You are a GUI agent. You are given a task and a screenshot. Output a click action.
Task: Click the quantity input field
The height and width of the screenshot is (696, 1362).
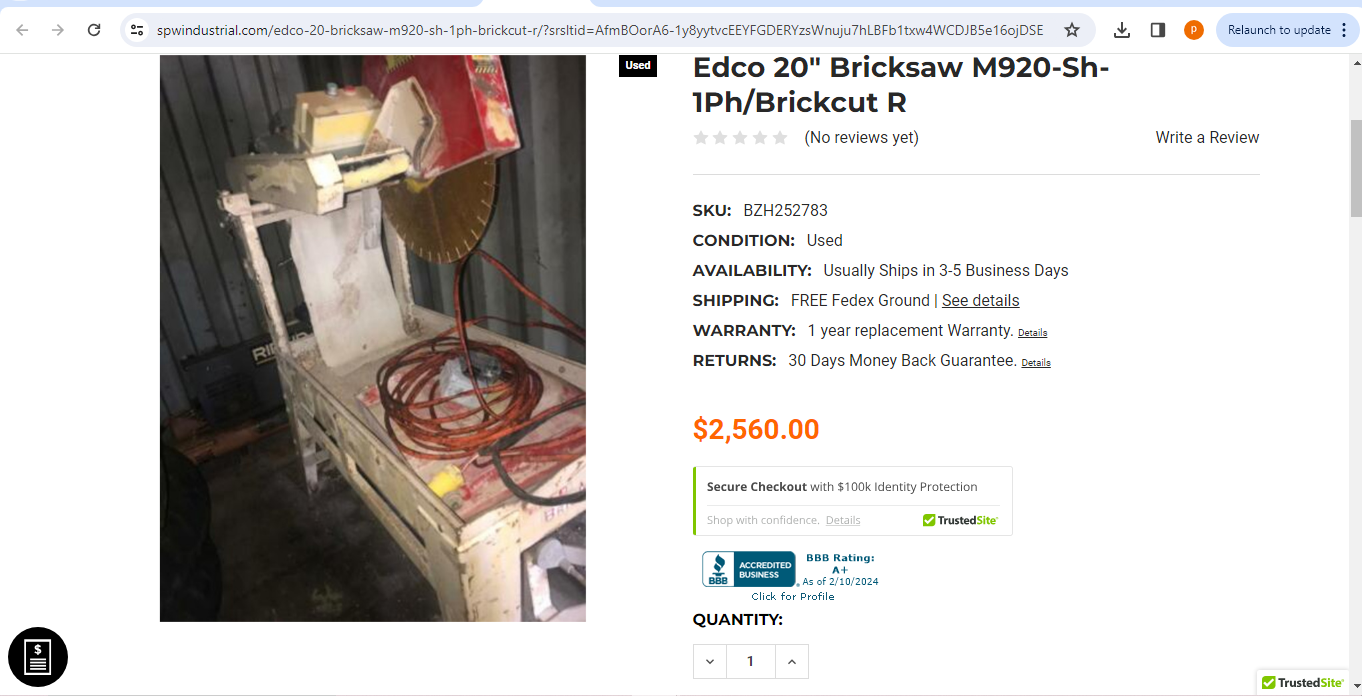coord(751,661)
